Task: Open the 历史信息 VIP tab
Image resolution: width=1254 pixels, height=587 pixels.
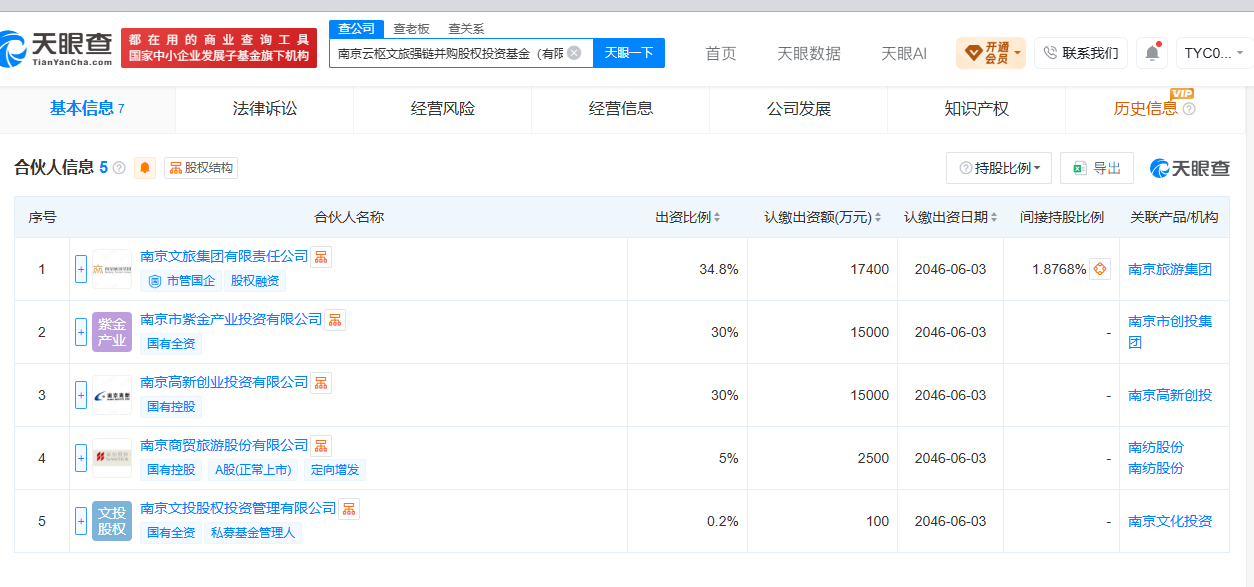Action: coord(1154,109)
